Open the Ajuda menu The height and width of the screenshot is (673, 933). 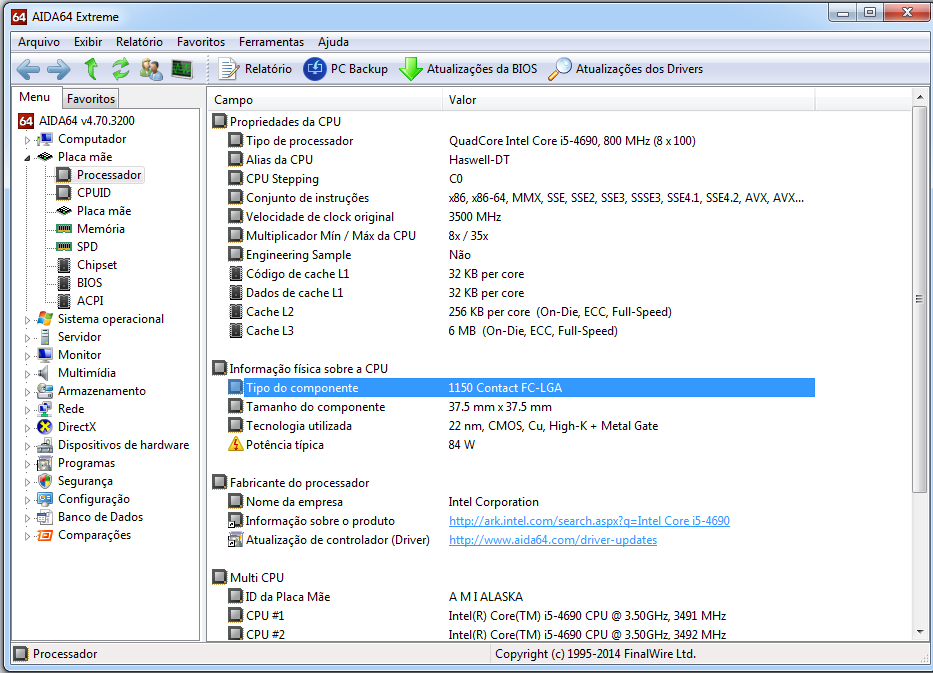coord(333,42)
